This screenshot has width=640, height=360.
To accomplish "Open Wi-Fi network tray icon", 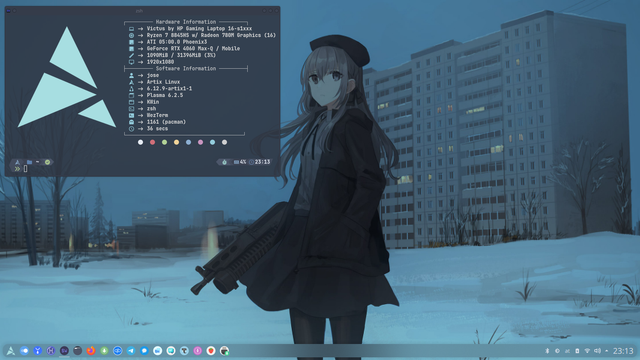I will click(587, 351).
